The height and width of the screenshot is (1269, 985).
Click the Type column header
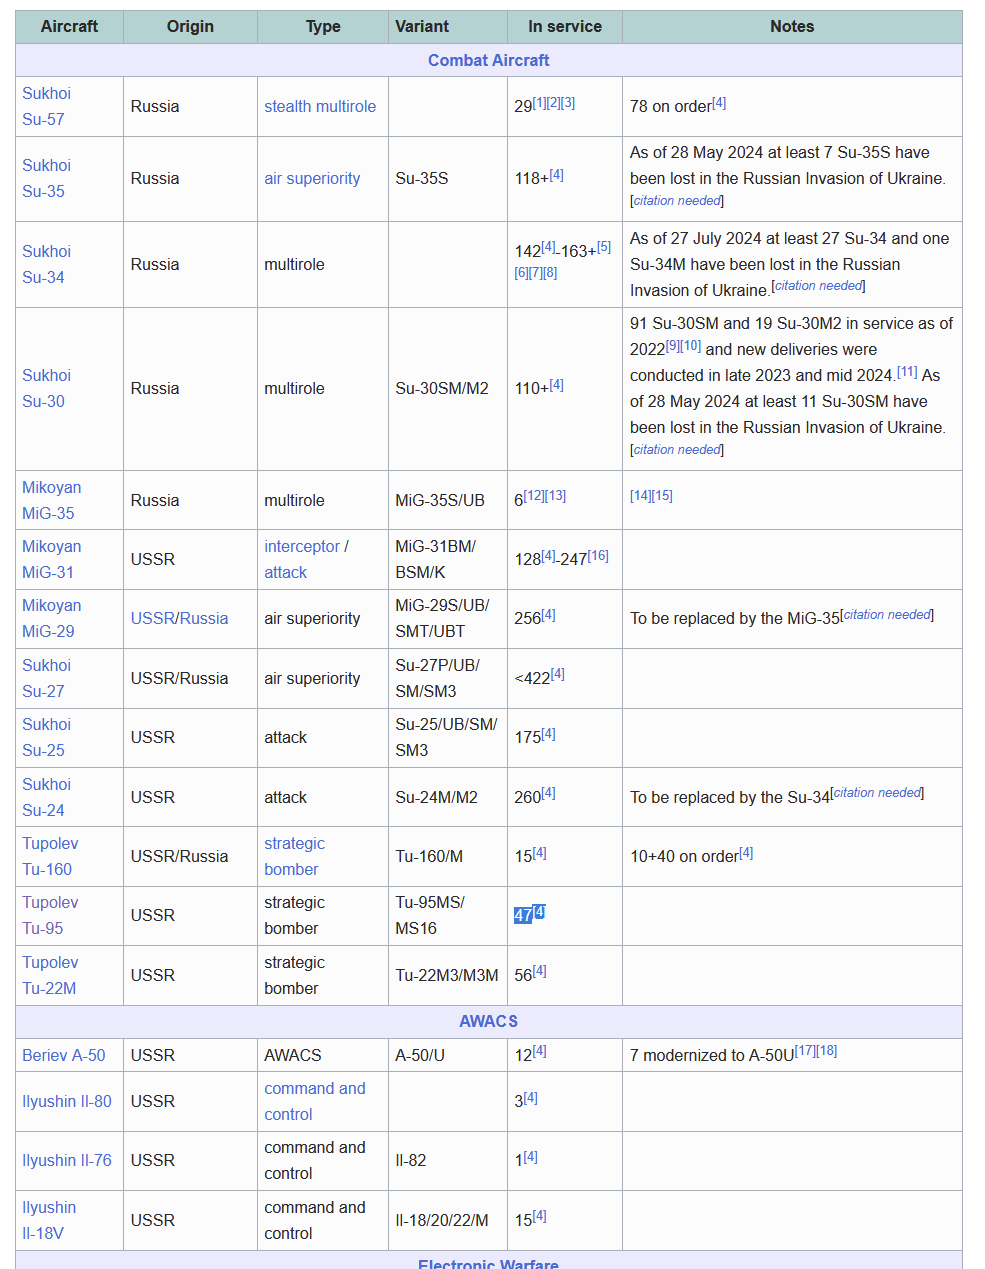(323, 27)
